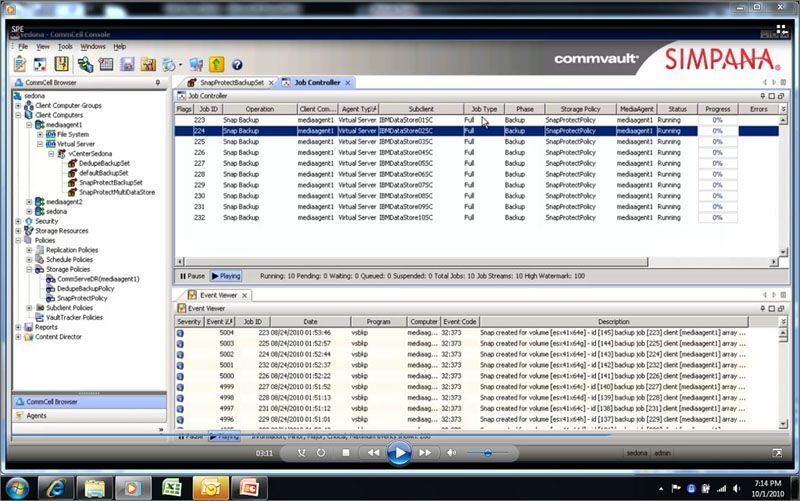Expand the File System node

[x=40, y=135]
